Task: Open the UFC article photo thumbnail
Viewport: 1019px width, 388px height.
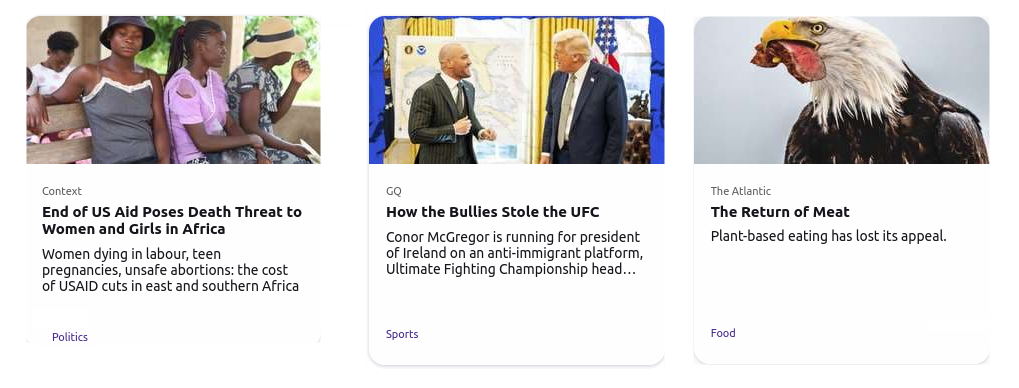Action: (517, 90)
